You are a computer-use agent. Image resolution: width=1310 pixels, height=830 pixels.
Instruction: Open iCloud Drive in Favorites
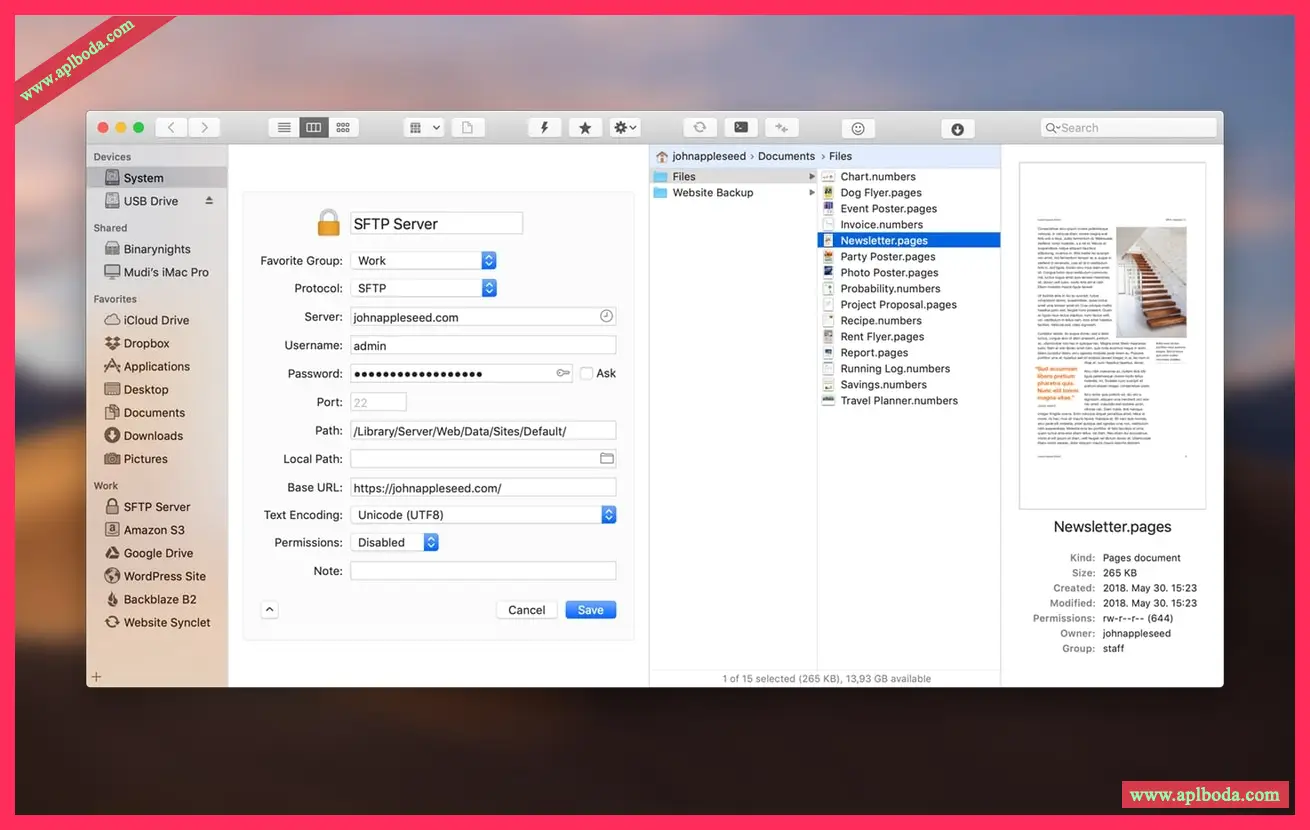157,320
